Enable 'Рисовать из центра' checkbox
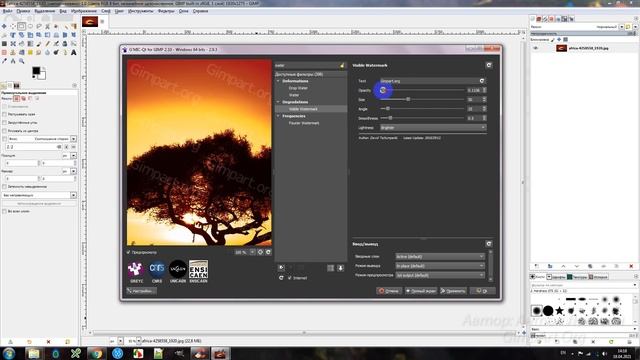This screenshot has height=360, width=640. click(x=4, y=131)
